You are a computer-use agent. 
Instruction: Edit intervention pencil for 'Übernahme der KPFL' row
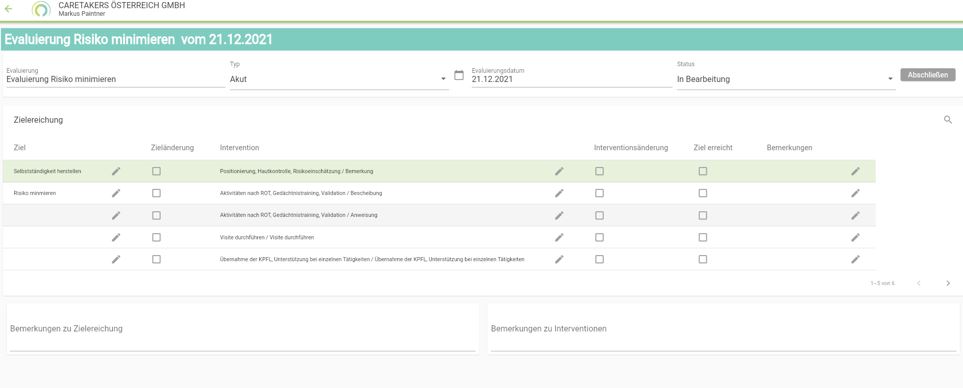coord(559,259)
